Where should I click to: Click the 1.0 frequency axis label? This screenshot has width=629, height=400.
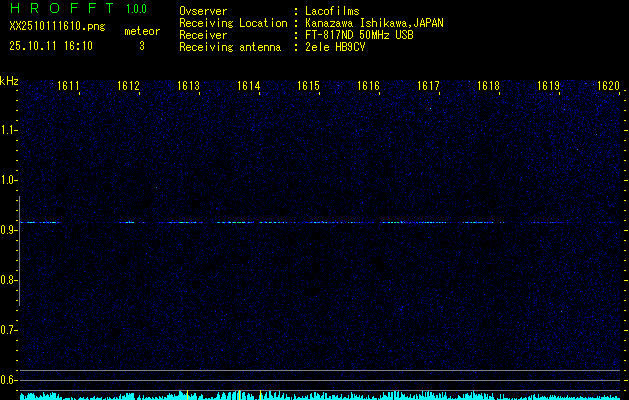(x=9, y=180)
